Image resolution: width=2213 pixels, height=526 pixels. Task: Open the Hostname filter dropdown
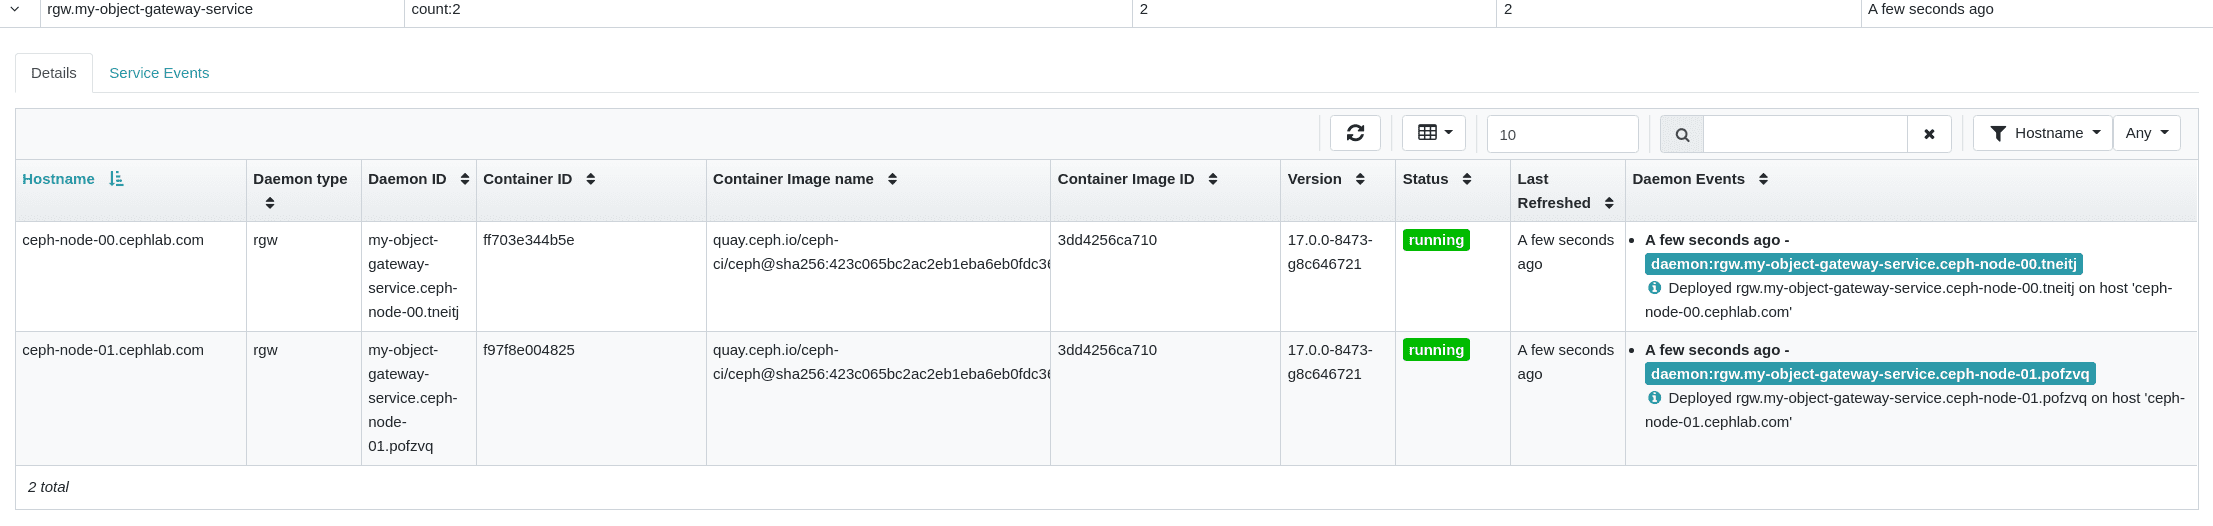(2042, 133)
